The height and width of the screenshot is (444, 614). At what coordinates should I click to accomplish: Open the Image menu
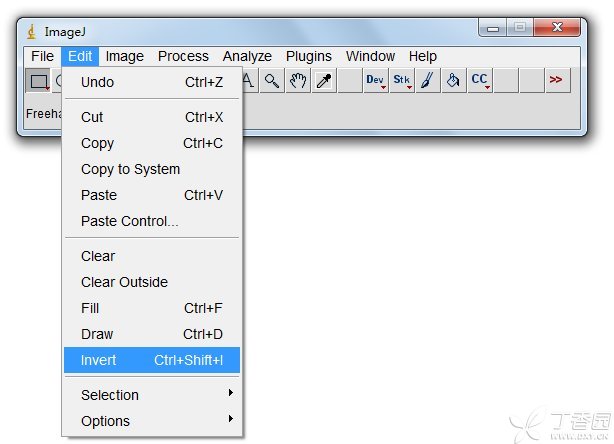125,56
